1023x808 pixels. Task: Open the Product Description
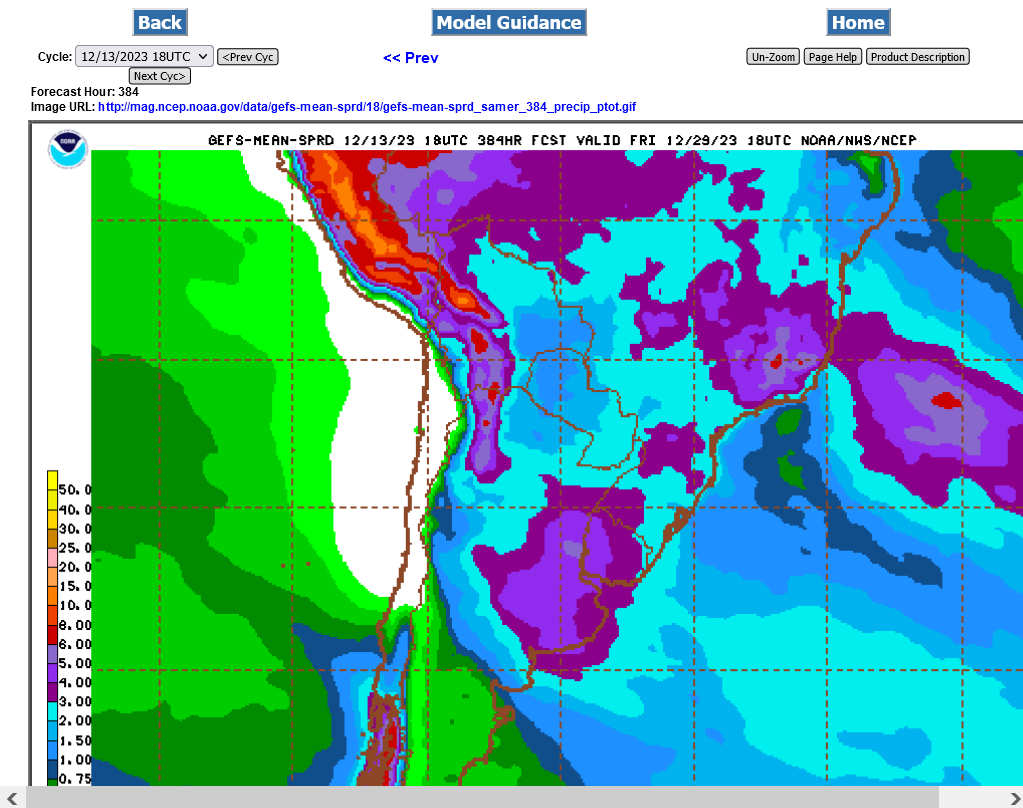coord(917,57)
